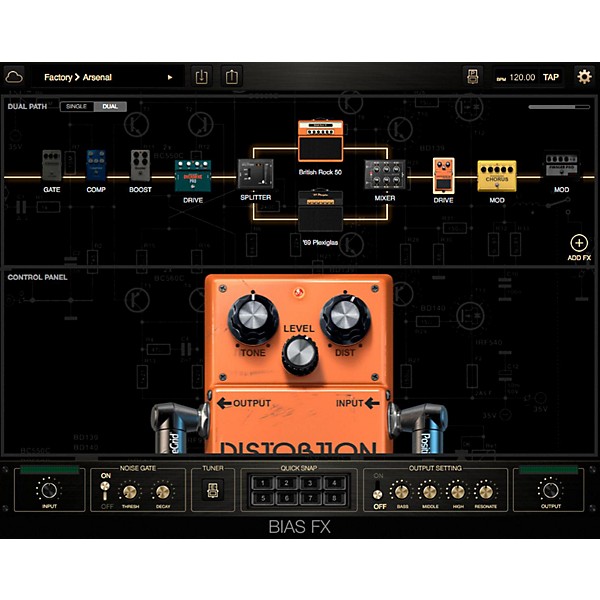Image resolution: width=600 pixels, height=600 pixels.
Task: Click the LEVEL knob on distortion pedal
Action: point(300,355)
